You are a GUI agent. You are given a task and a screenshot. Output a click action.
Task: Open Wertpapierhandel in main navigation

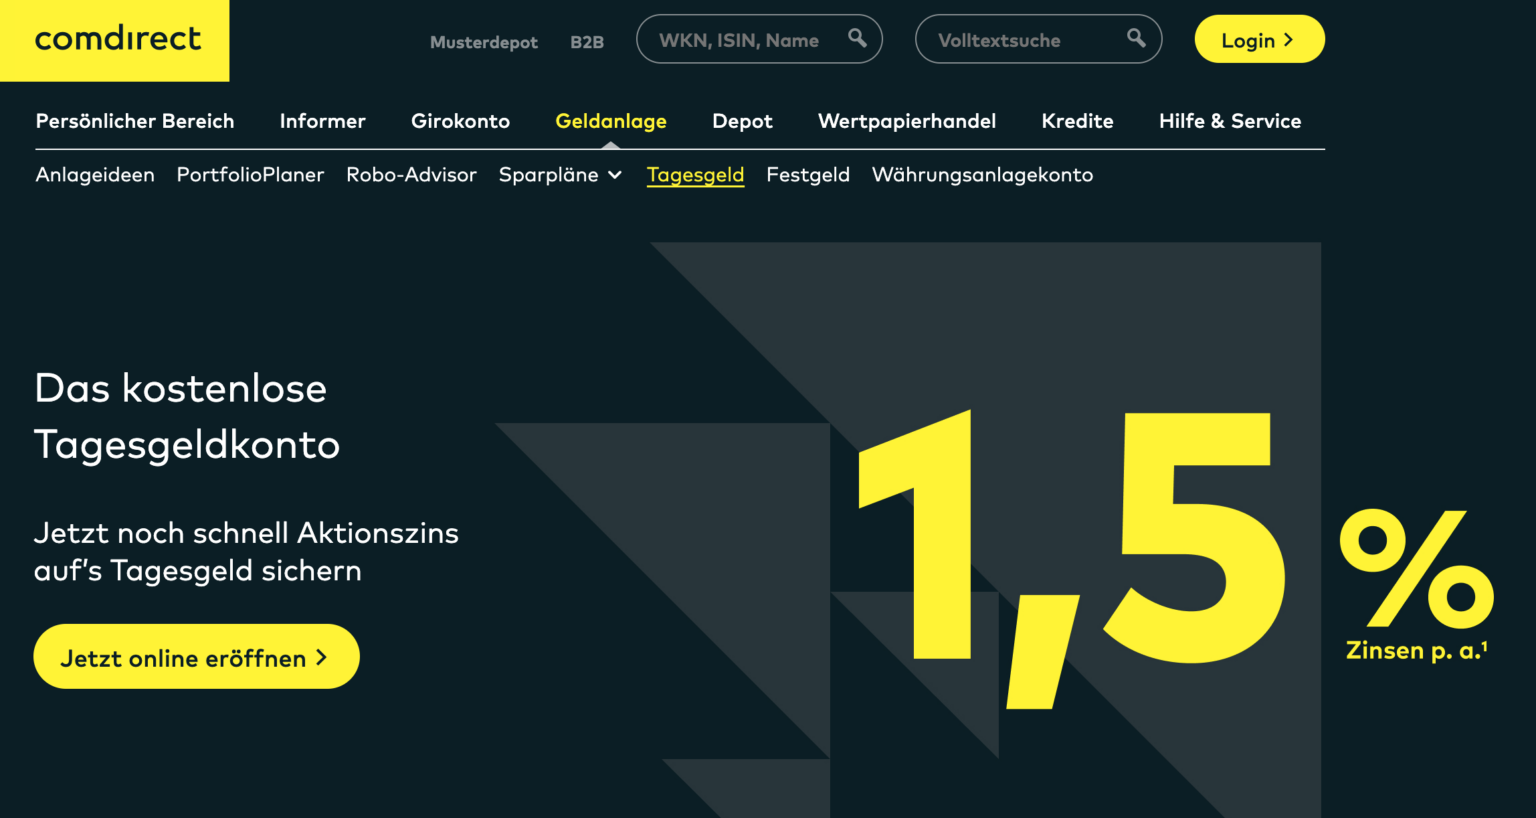point(907,121)
